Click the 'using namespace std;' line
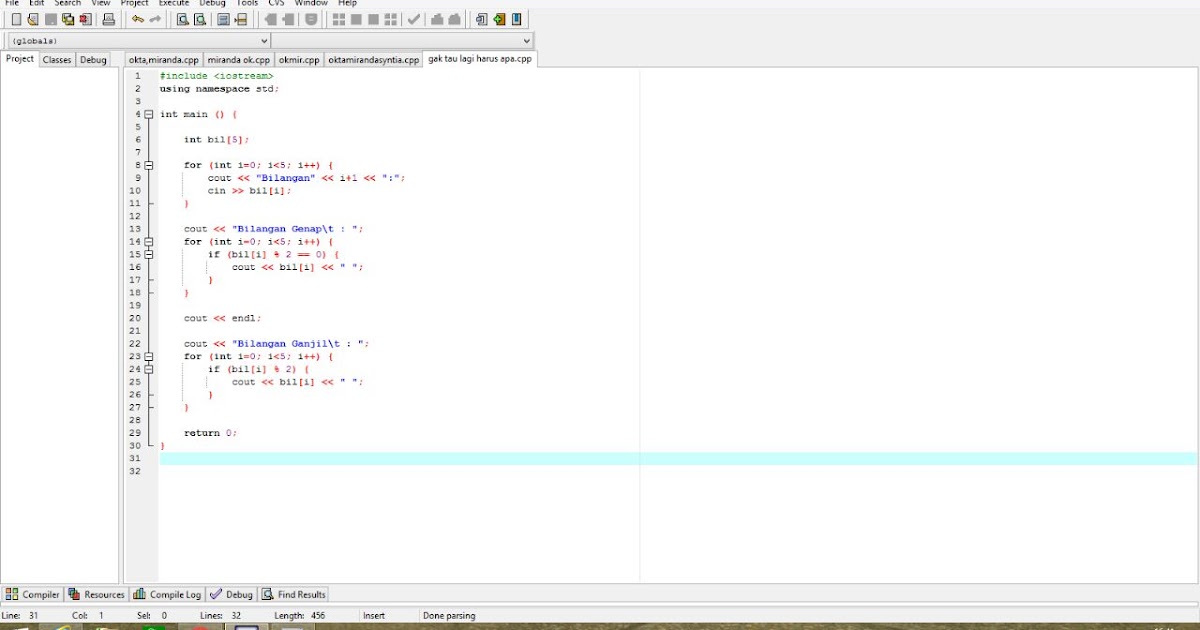 (x=219, y=89)
